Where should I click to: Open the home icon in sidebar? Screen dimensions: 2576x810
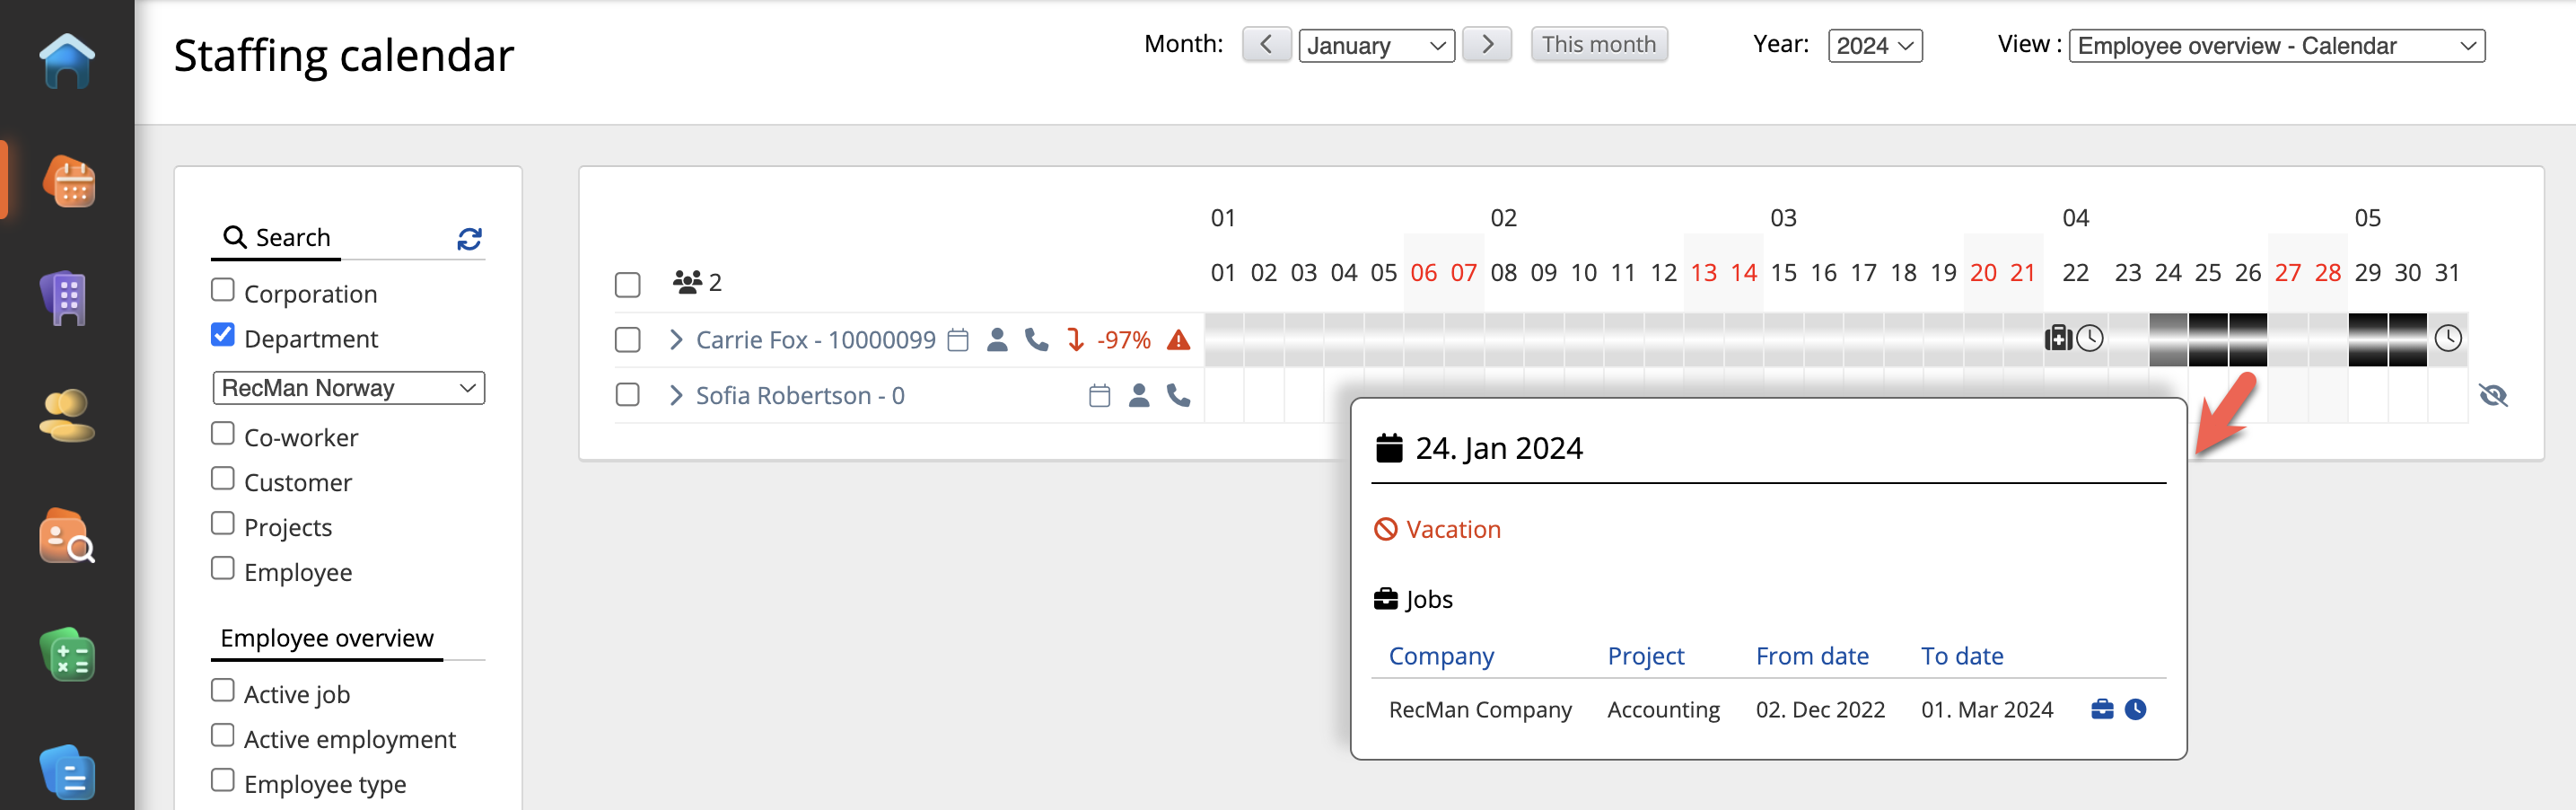(x=67, y=61)
